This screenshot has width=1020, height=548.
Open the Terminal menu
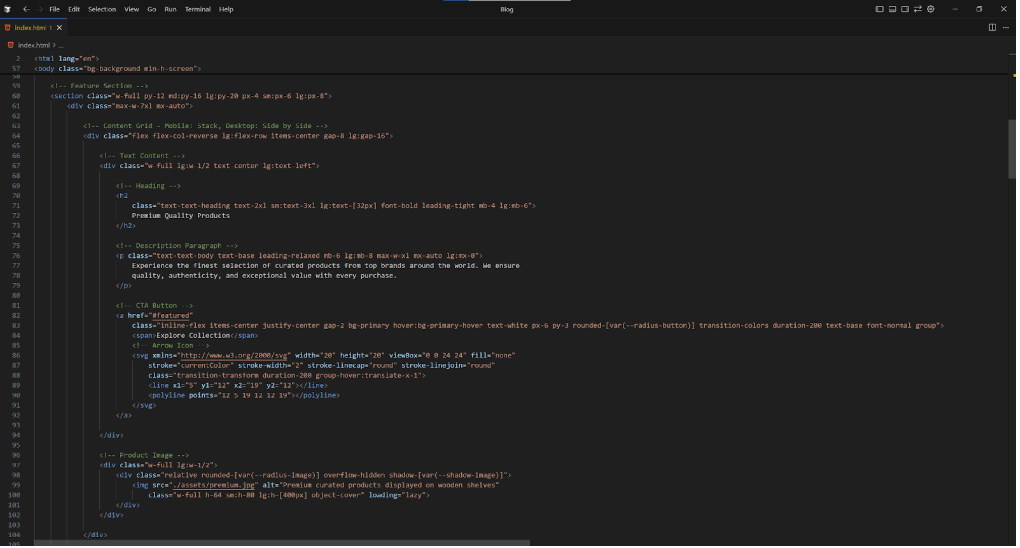coord(197,9)
